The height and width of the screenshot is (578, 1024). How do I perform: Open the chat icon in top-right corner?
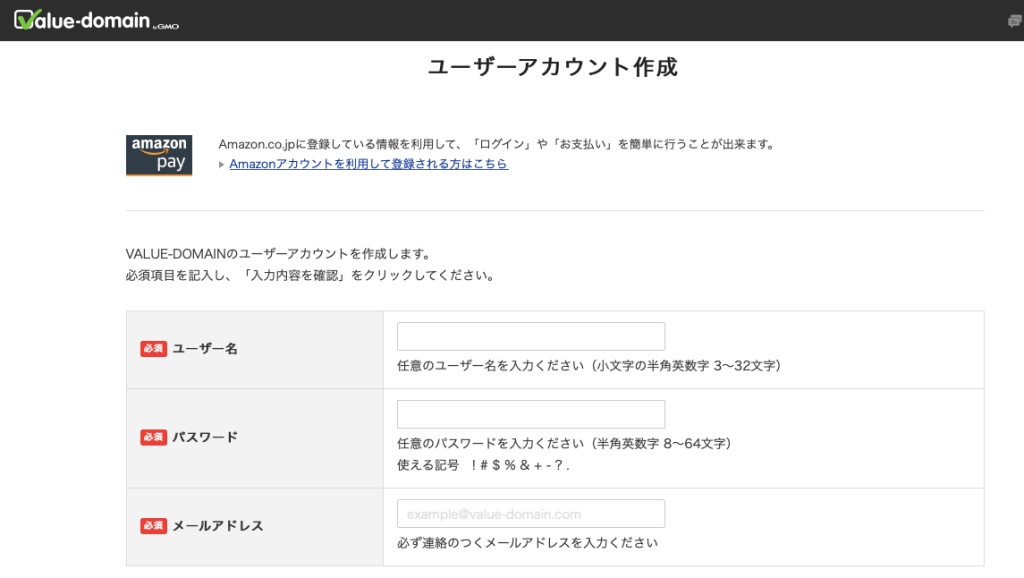(1014, 22)
